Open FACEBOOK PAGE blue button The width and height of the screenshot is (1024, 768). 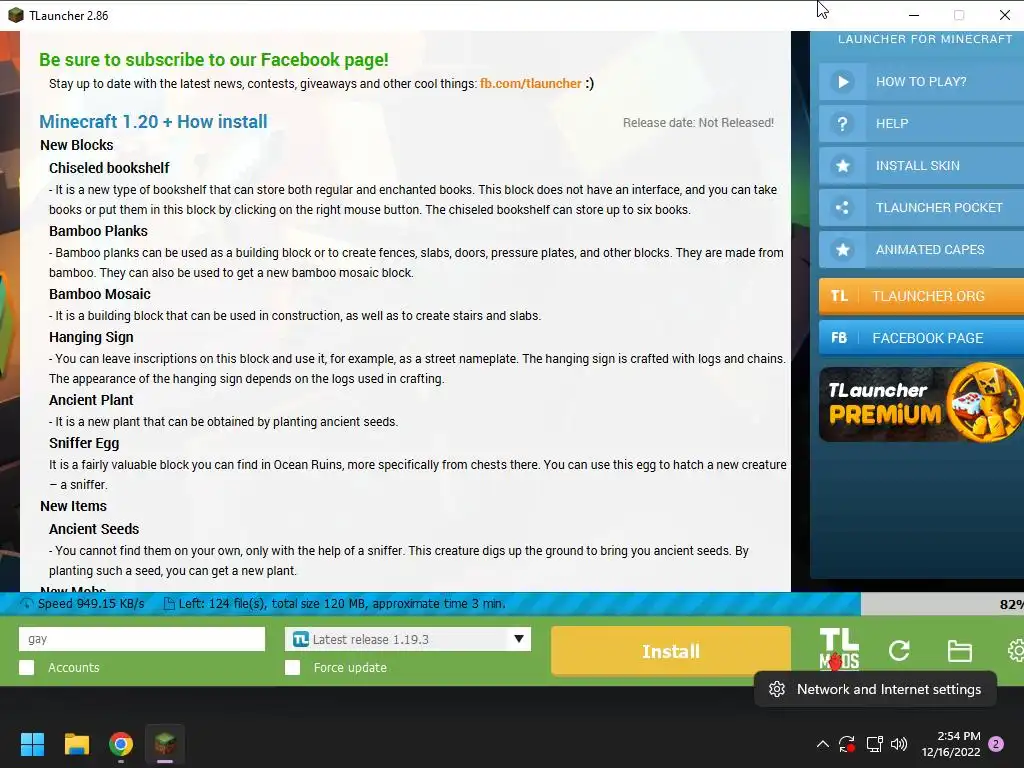921,338
